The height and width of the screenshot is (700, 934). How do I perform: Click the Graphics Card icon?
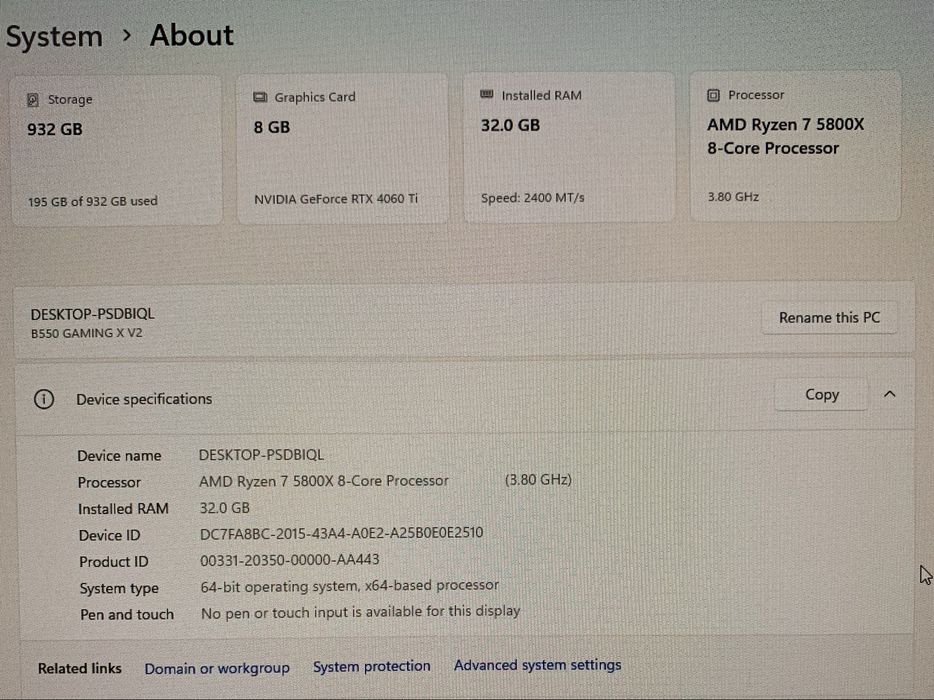260,97
